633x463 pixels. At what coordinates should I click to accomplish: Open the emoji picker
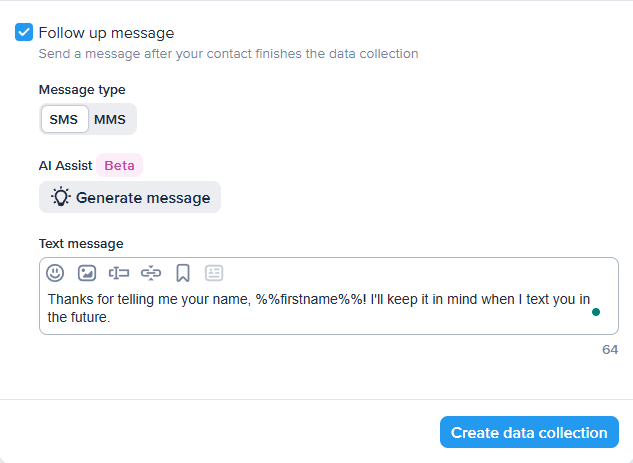click(55, 272)
